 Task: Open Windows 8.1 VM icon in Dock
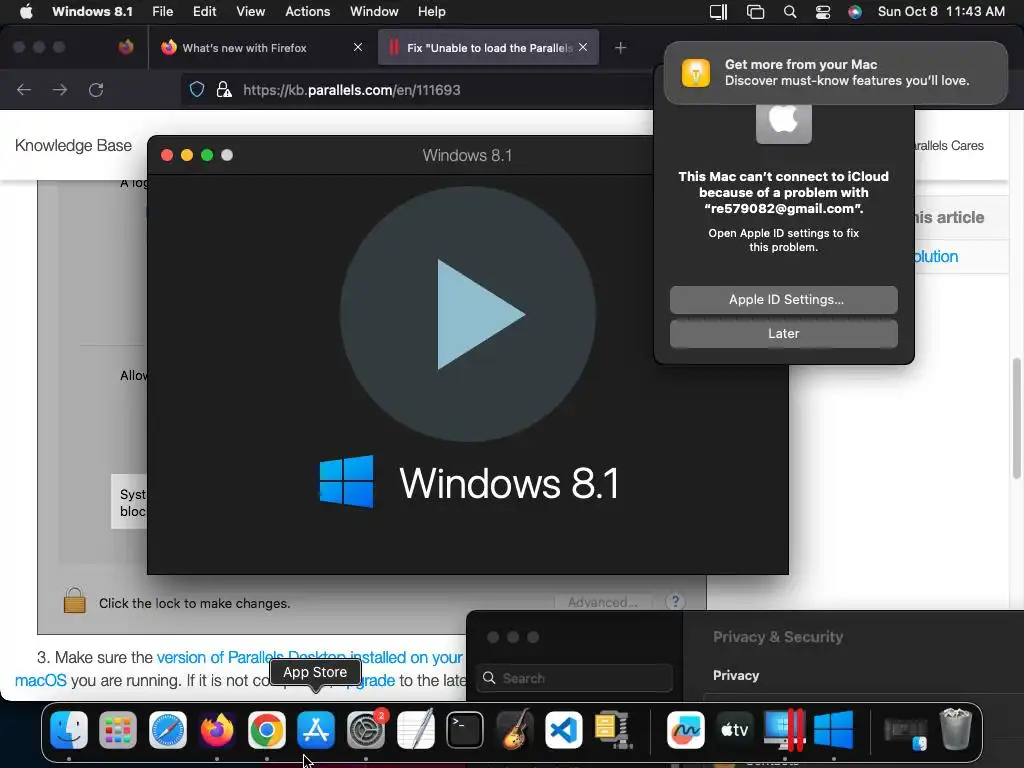(834, 729)
